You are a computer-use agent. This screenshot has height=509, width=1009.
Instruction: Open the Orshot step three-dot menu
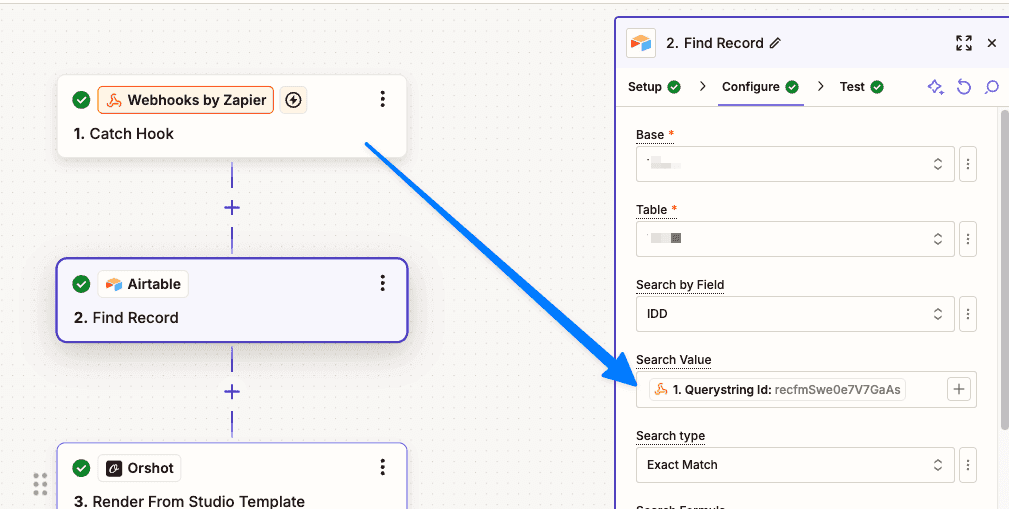point(383,467)
